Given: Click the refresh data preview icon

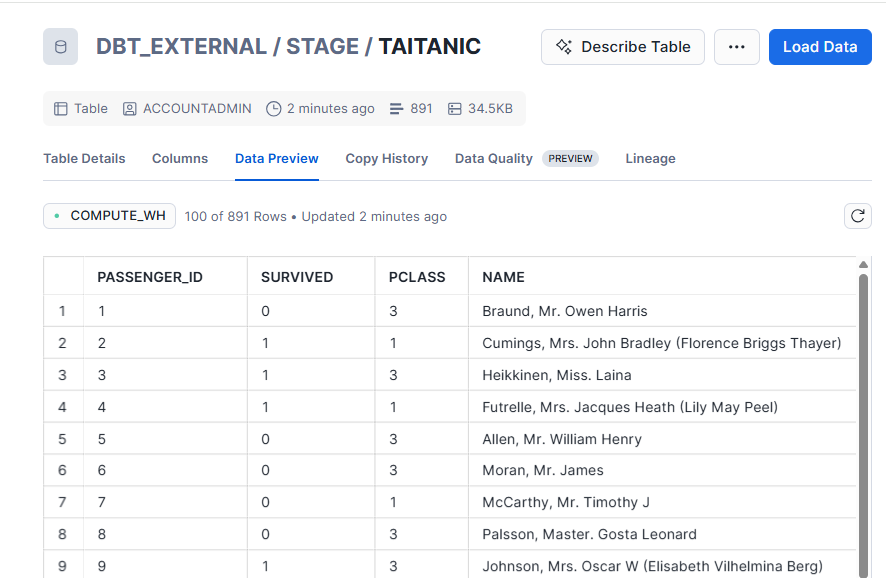Looking at the screenshot, I should 857,216.
